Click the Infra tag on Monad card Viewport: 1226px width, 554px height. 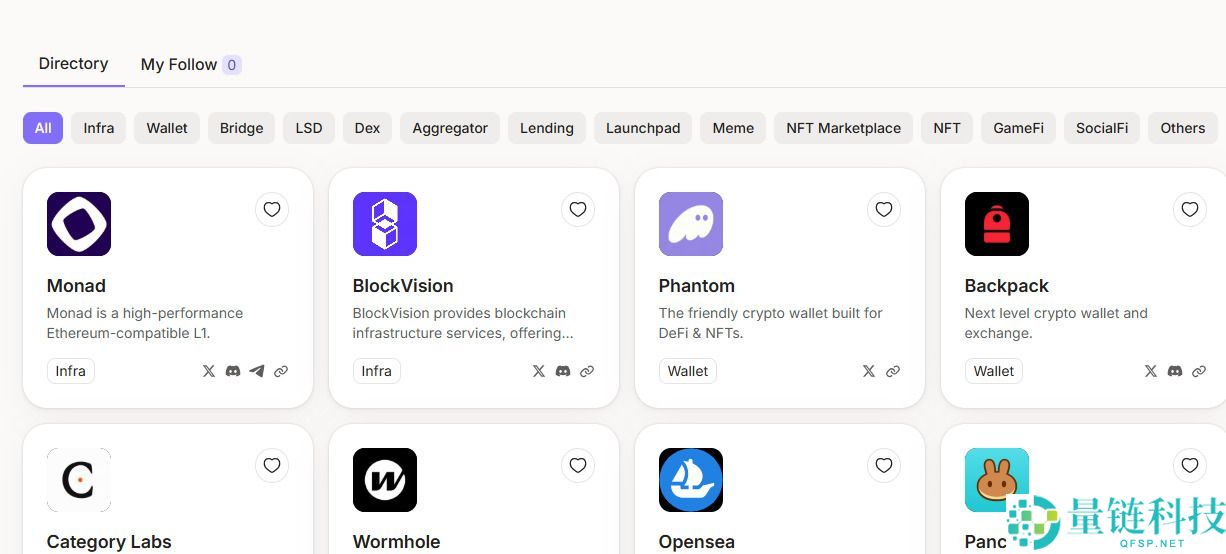[71, 371]
